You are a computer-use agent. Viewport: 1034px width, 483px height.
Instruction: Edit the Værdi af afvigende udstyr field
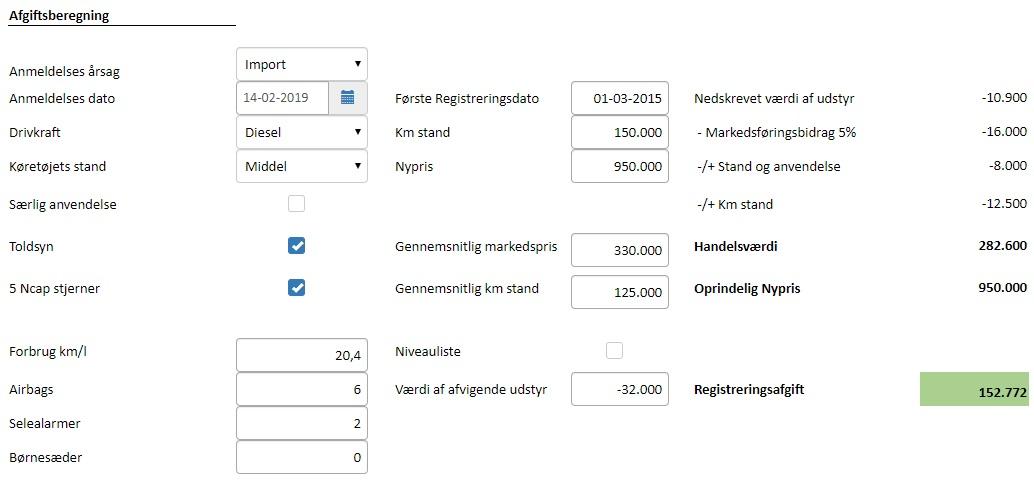(619, 389)
